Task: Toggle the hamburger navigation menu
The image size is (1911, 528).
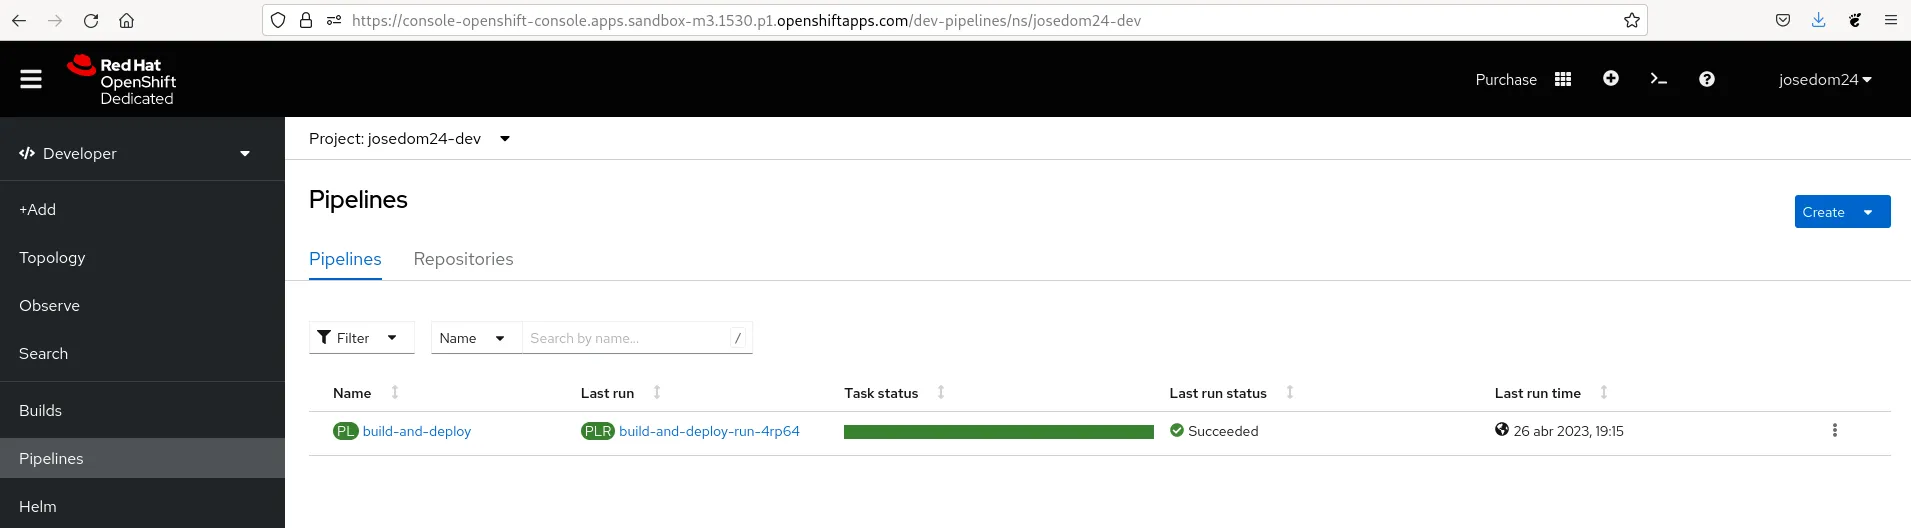Action: click(x=31, y=79)
